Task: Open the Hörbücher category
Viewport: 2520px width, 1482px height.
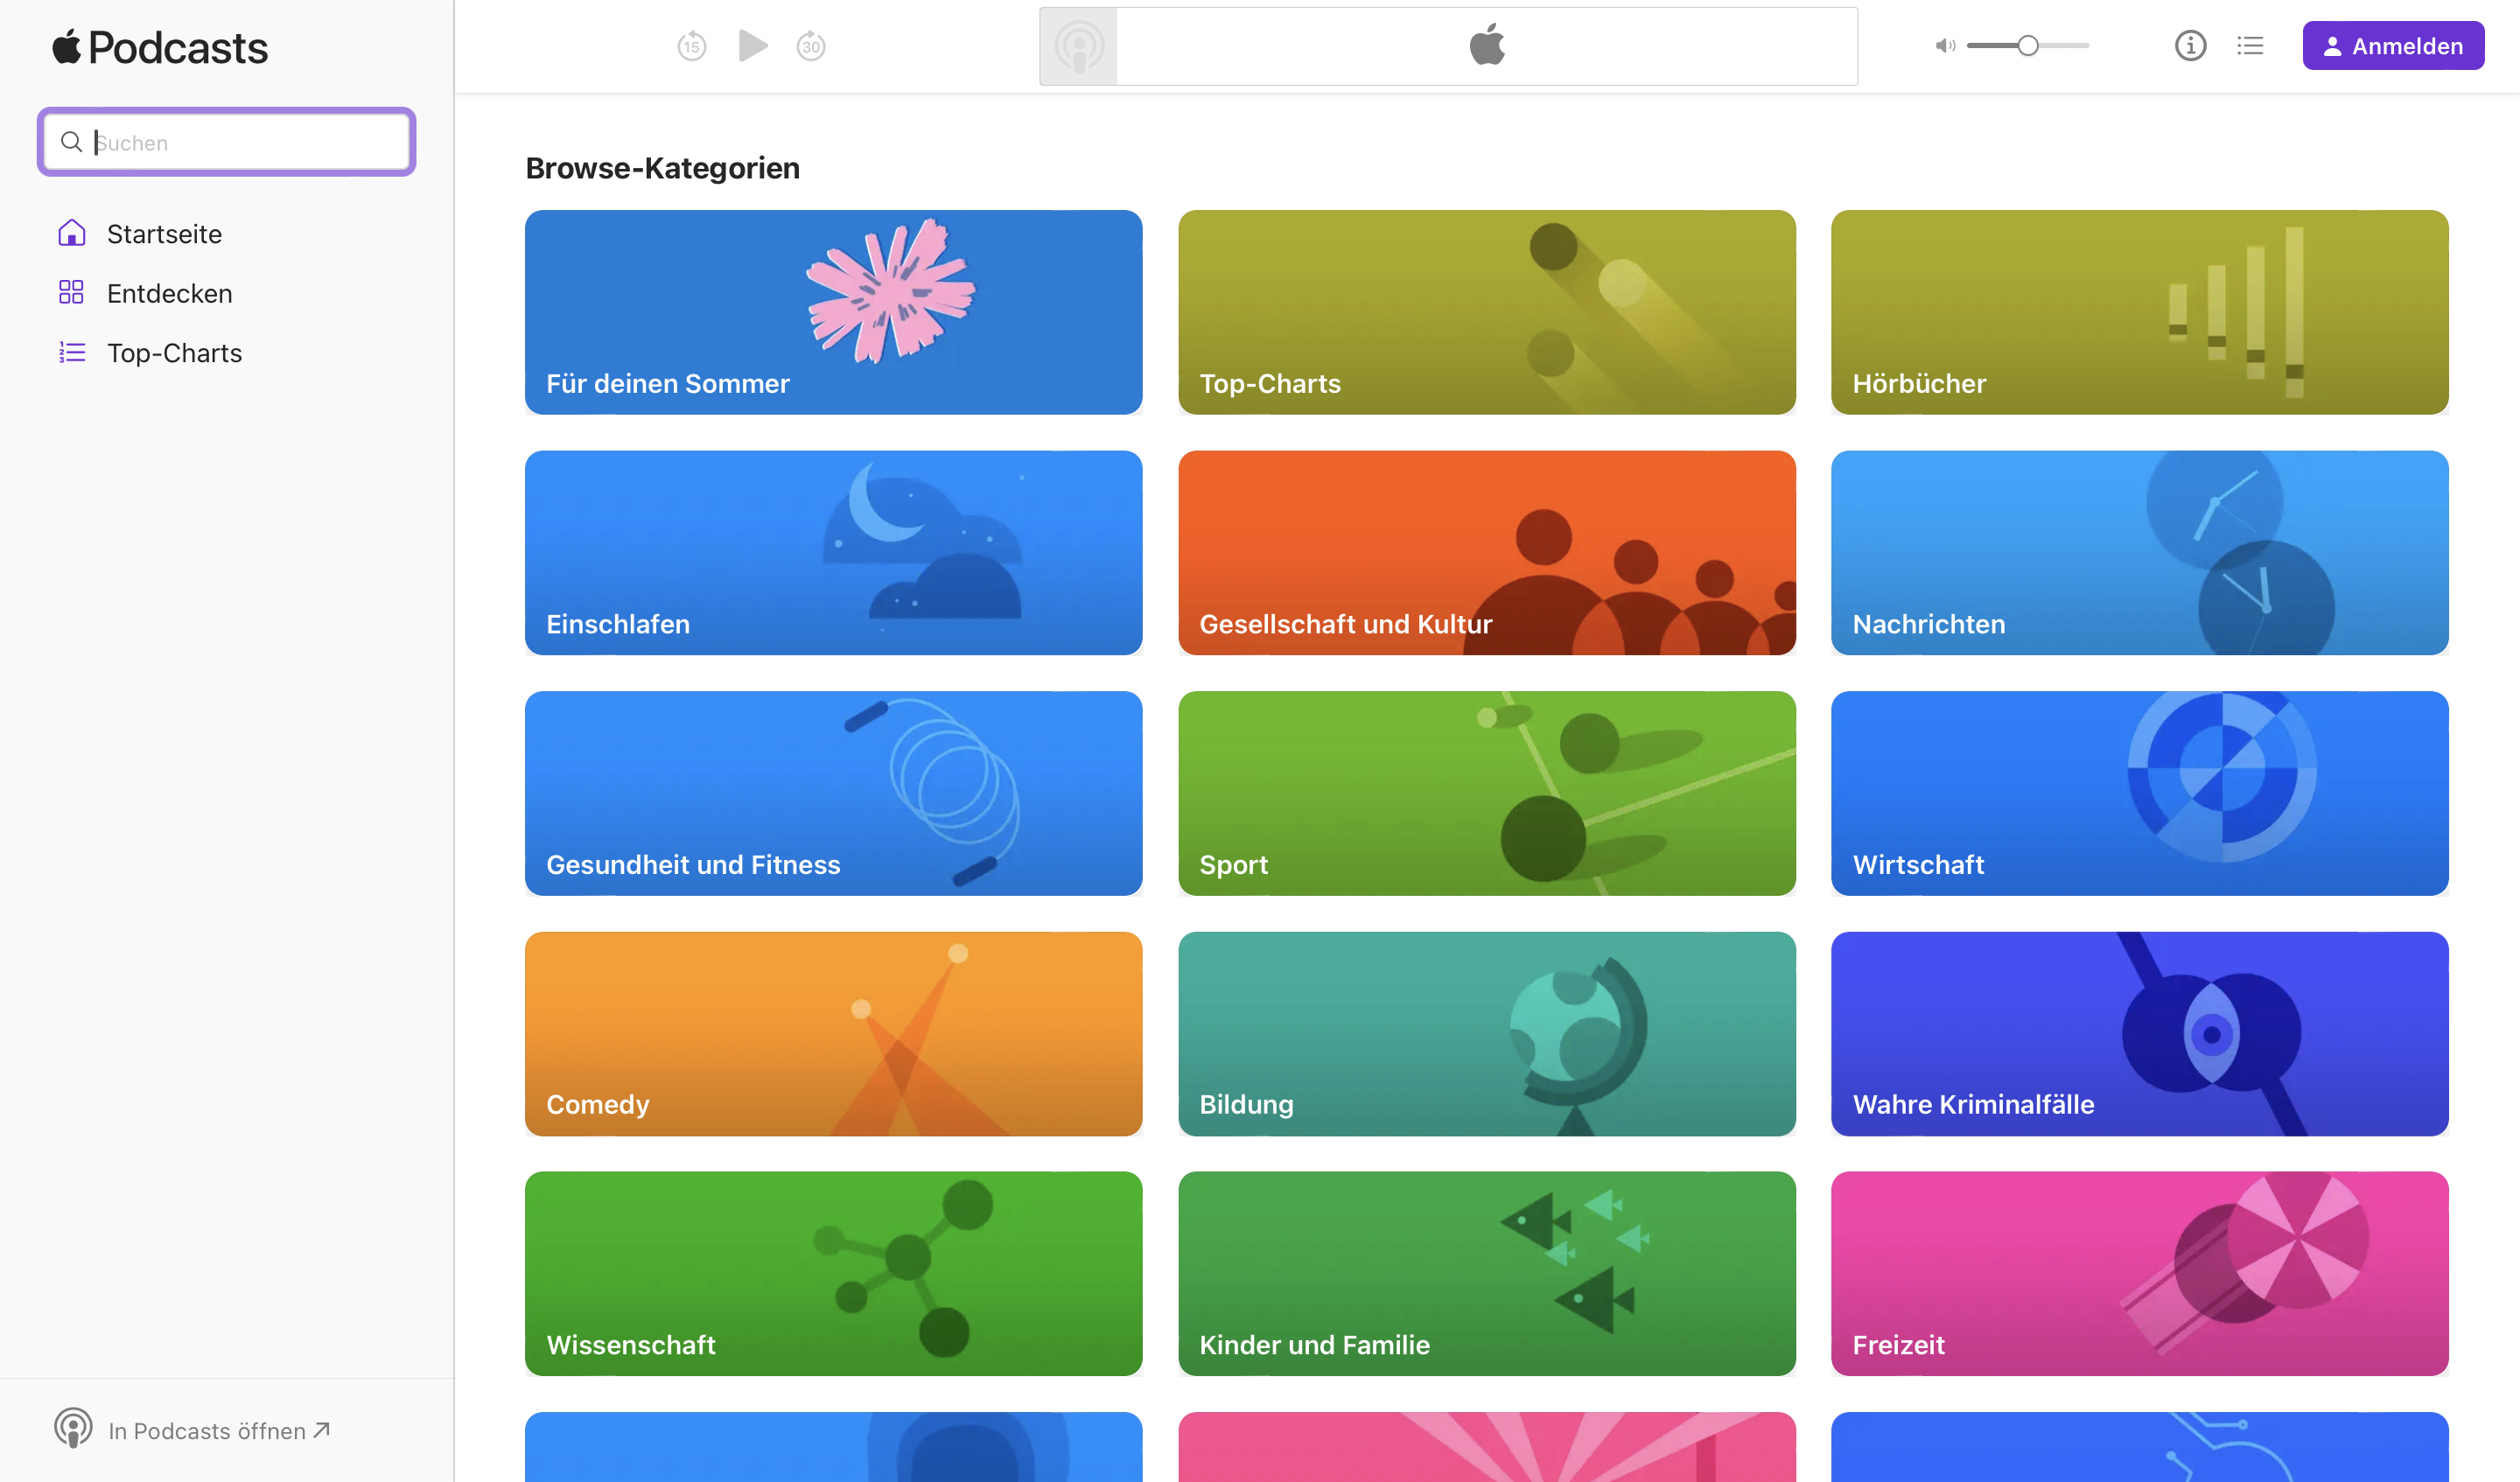Action: (2139, 312)
